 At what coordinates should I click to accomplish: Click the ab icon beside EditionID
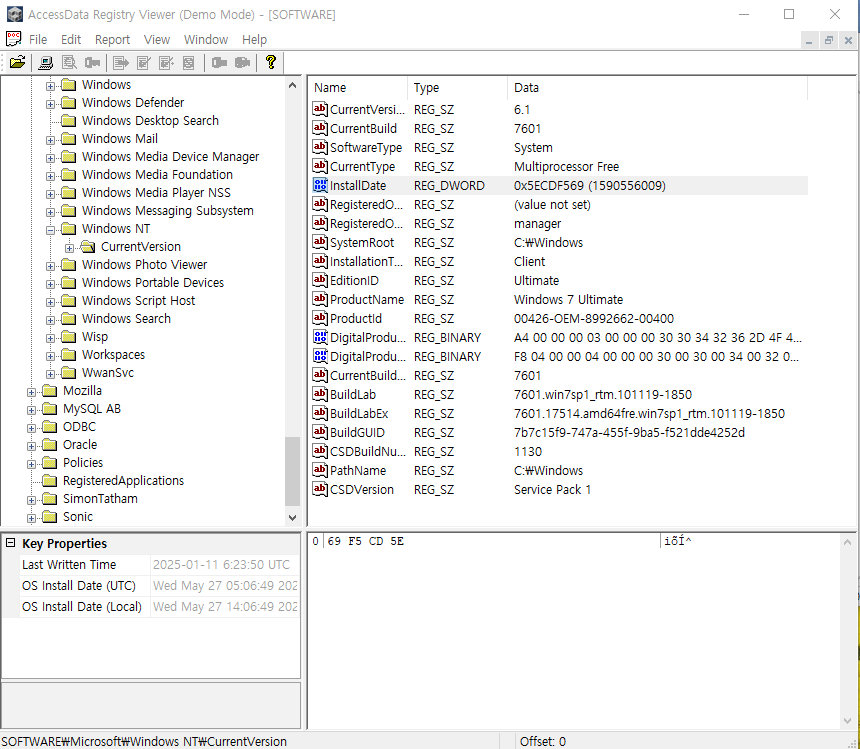[320, 280]
